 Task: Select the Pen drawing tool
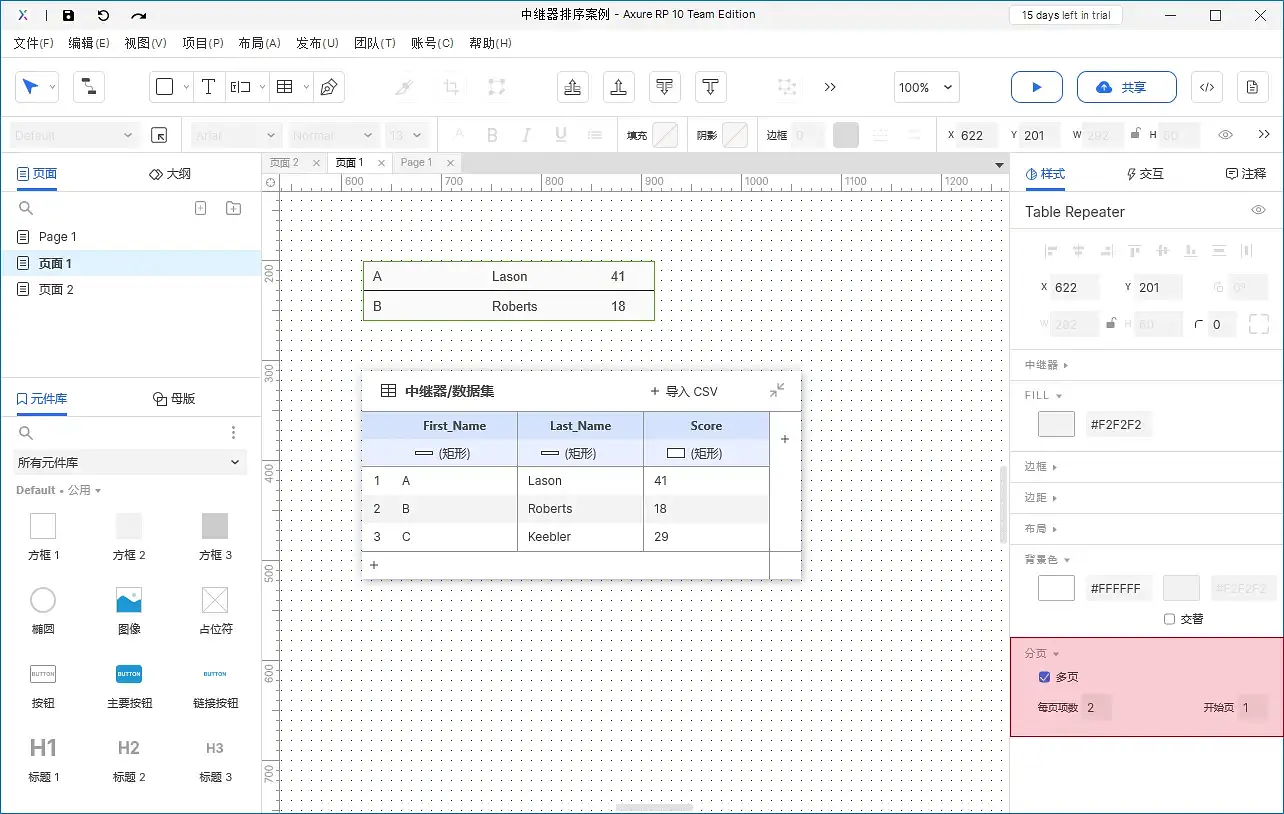[x=328, y=87]
